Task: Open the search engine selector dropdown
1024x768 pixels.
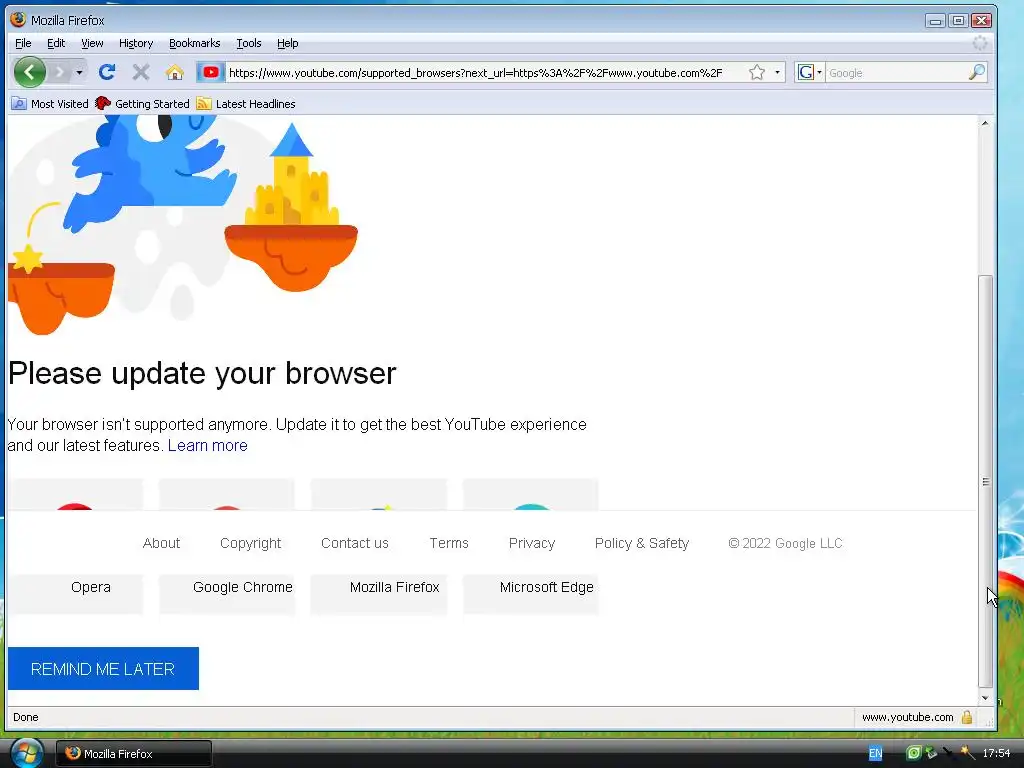Action: coord(809,72)
